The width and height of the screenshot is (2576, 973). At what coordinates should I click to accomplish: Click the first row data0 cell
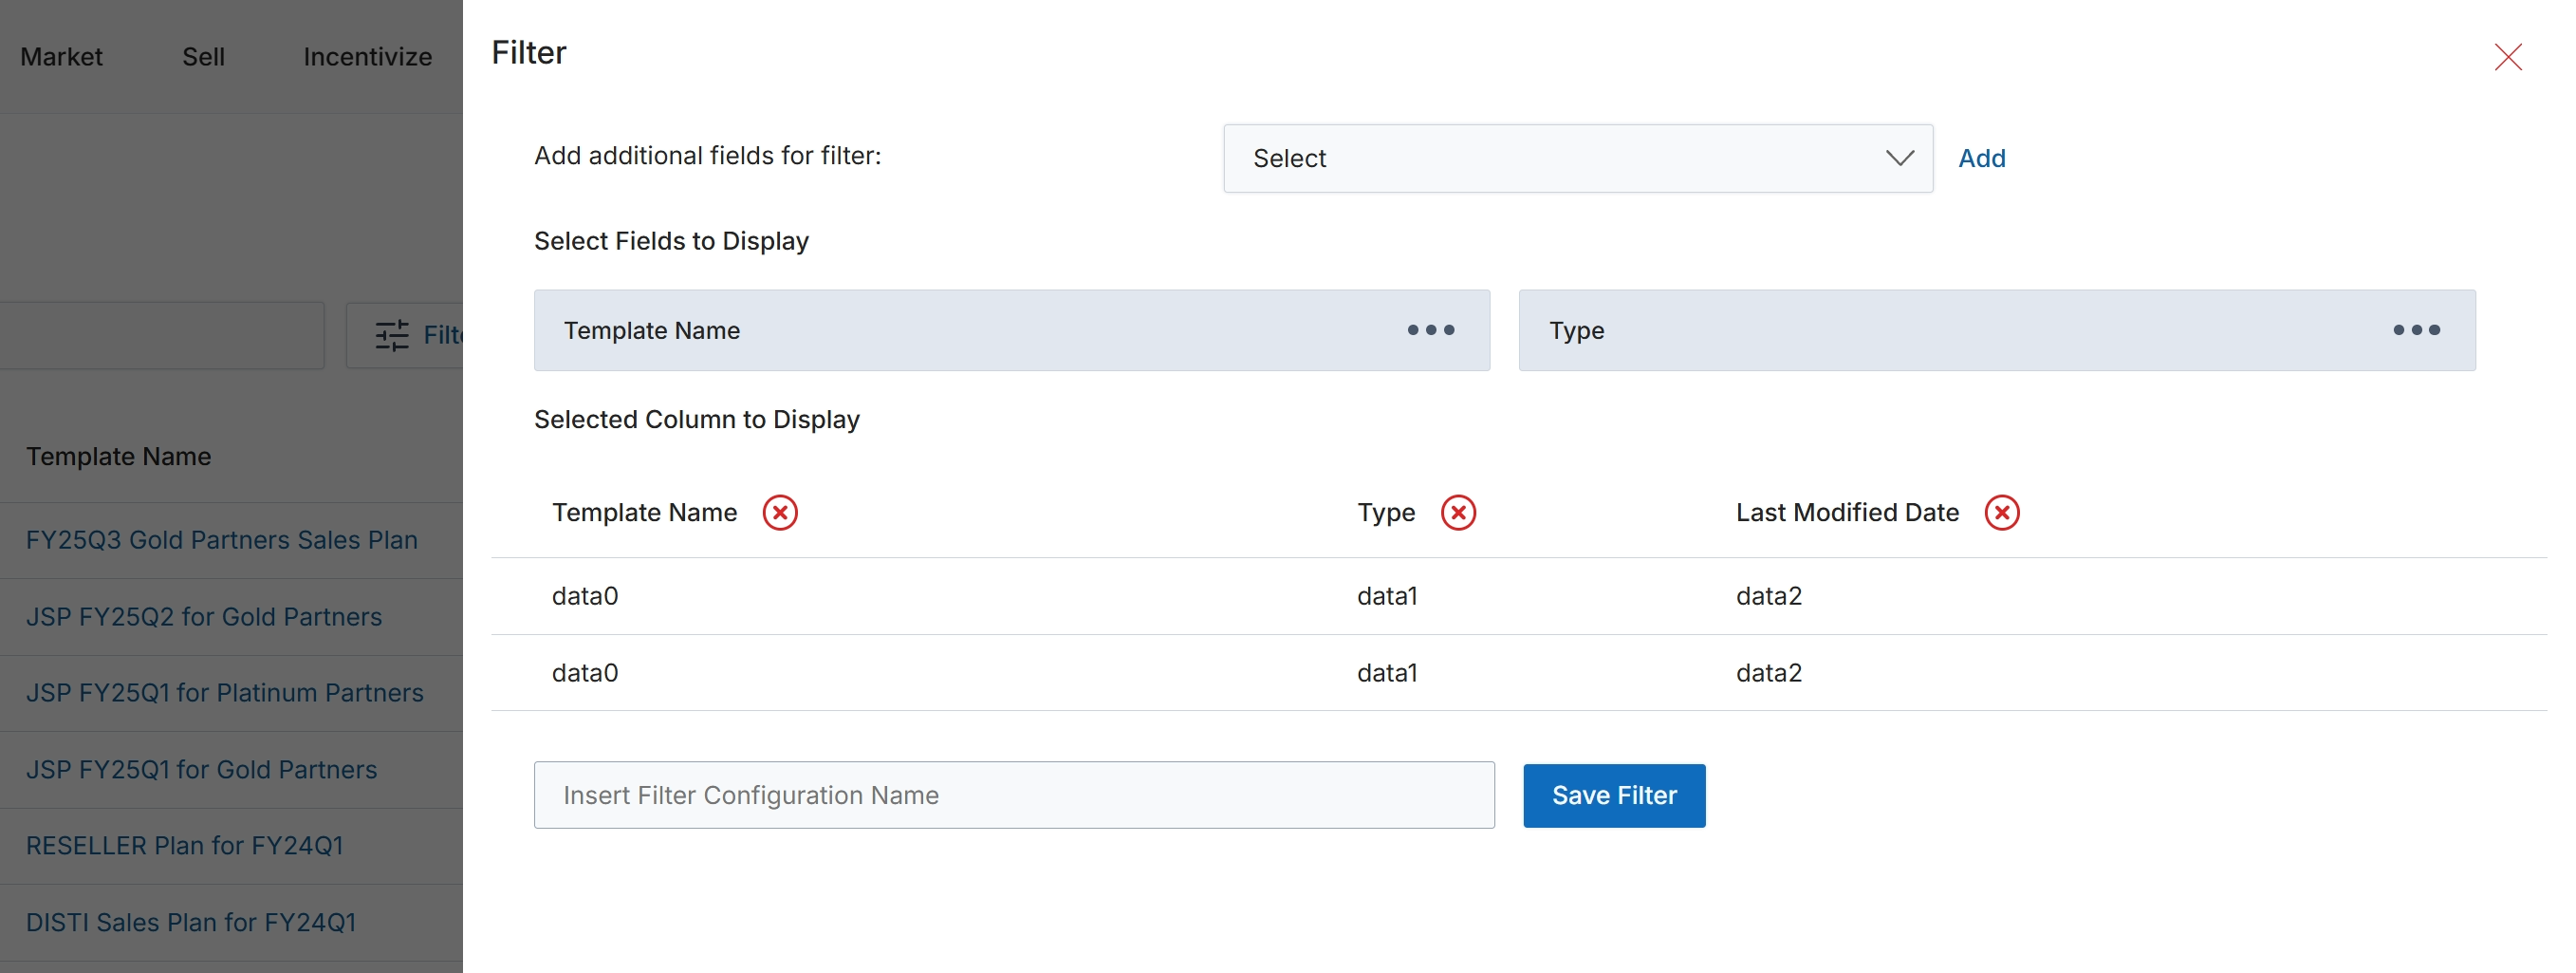[x=585, y=596]
